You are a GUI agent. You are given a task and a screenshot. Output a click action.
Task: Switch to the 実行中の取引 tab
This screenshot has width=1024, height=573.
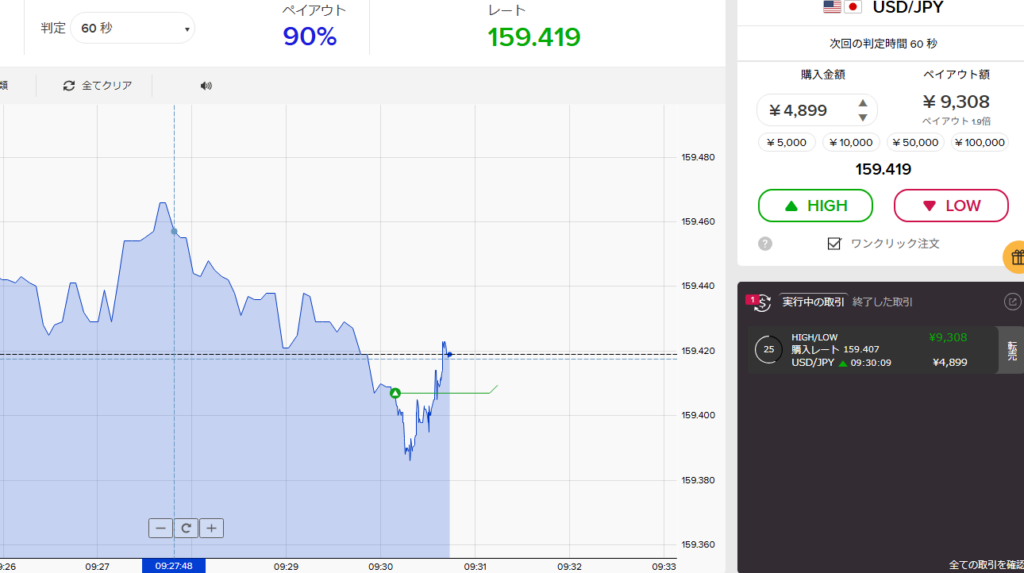point(813,302)
